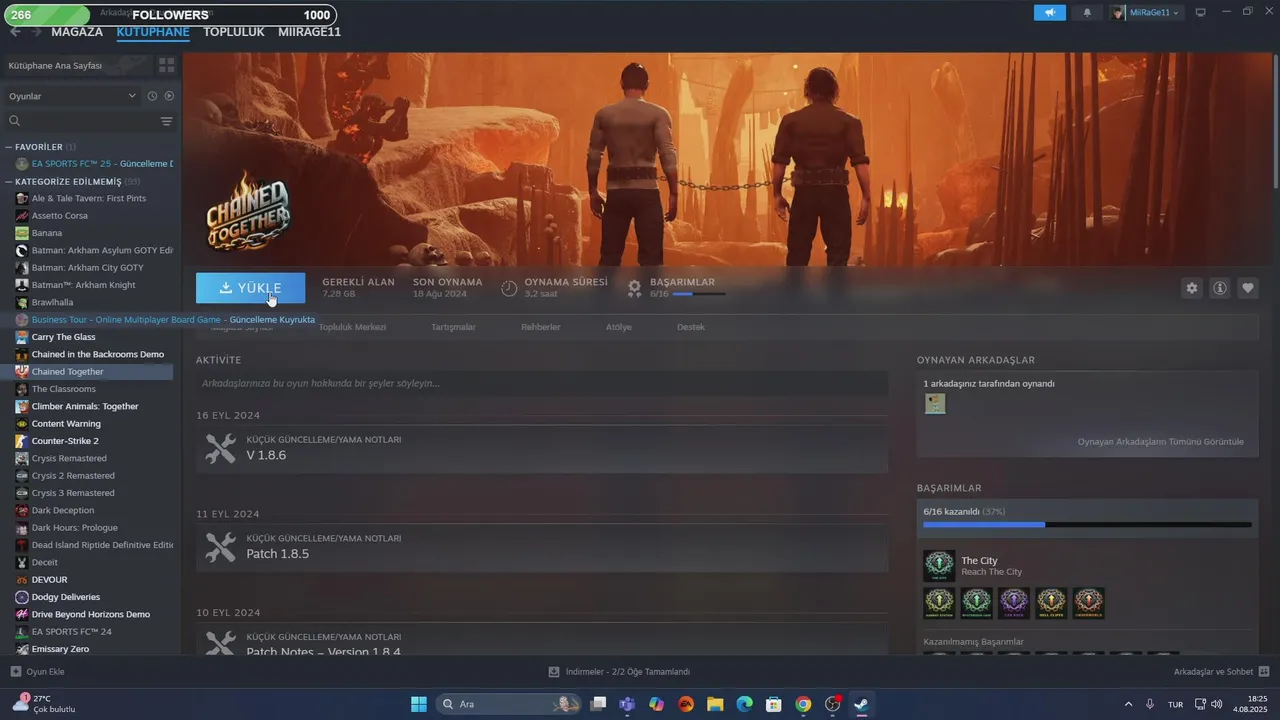
Task: Open the Steam taskbar icon
Action: [x=861, y=704]
